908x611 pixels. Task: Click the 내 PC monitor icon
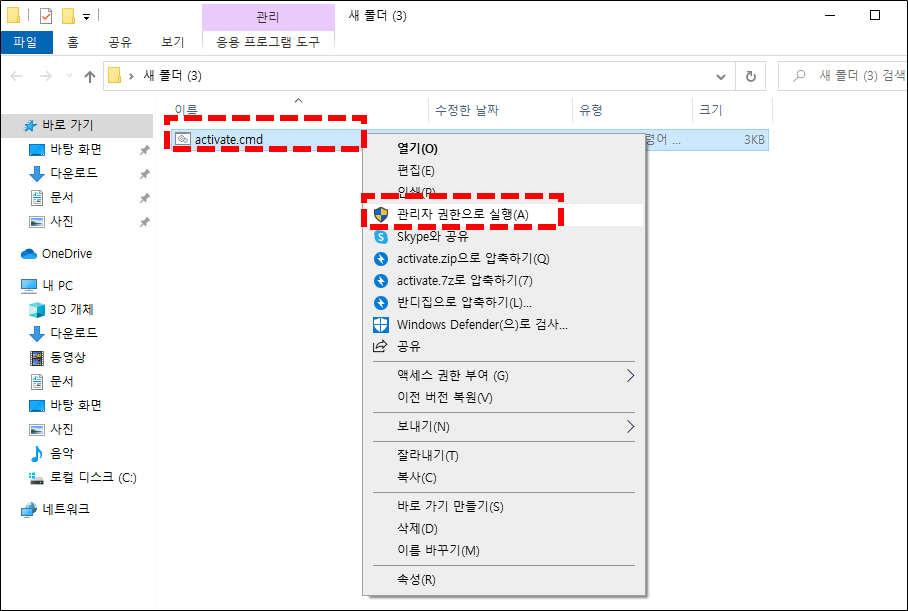(x=29, y=286)
